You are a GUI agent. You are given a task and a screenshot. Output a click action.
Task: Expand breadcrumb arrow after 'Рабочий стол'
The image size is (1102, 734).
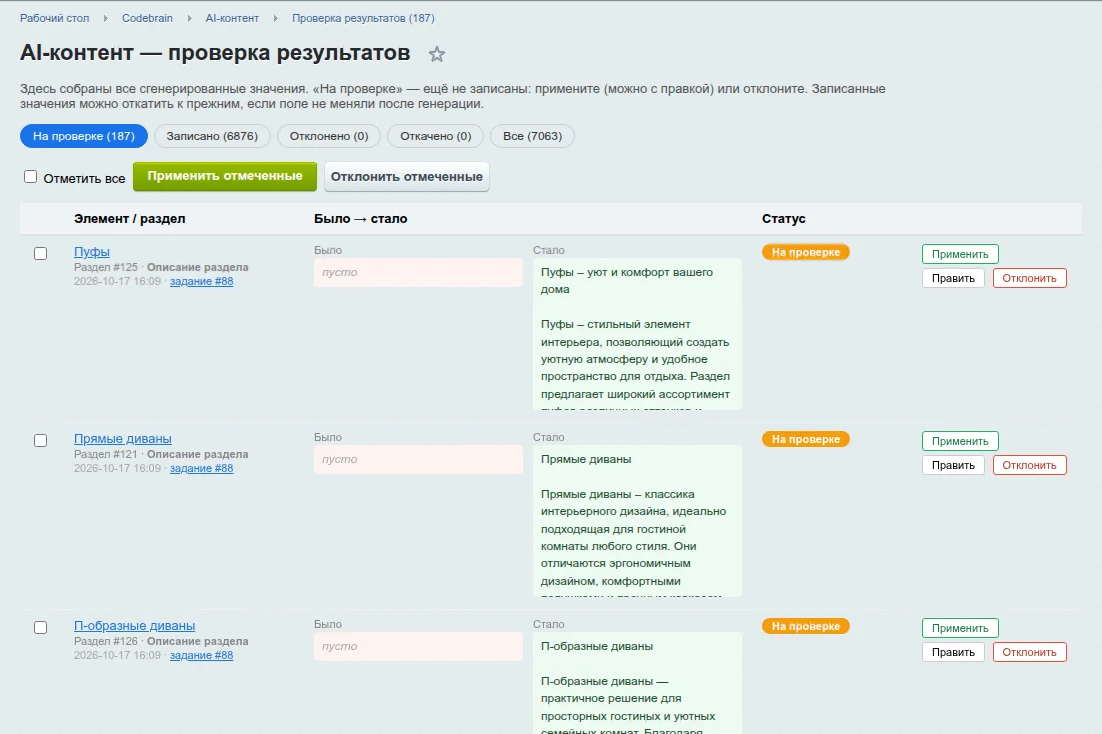(105, 18)
